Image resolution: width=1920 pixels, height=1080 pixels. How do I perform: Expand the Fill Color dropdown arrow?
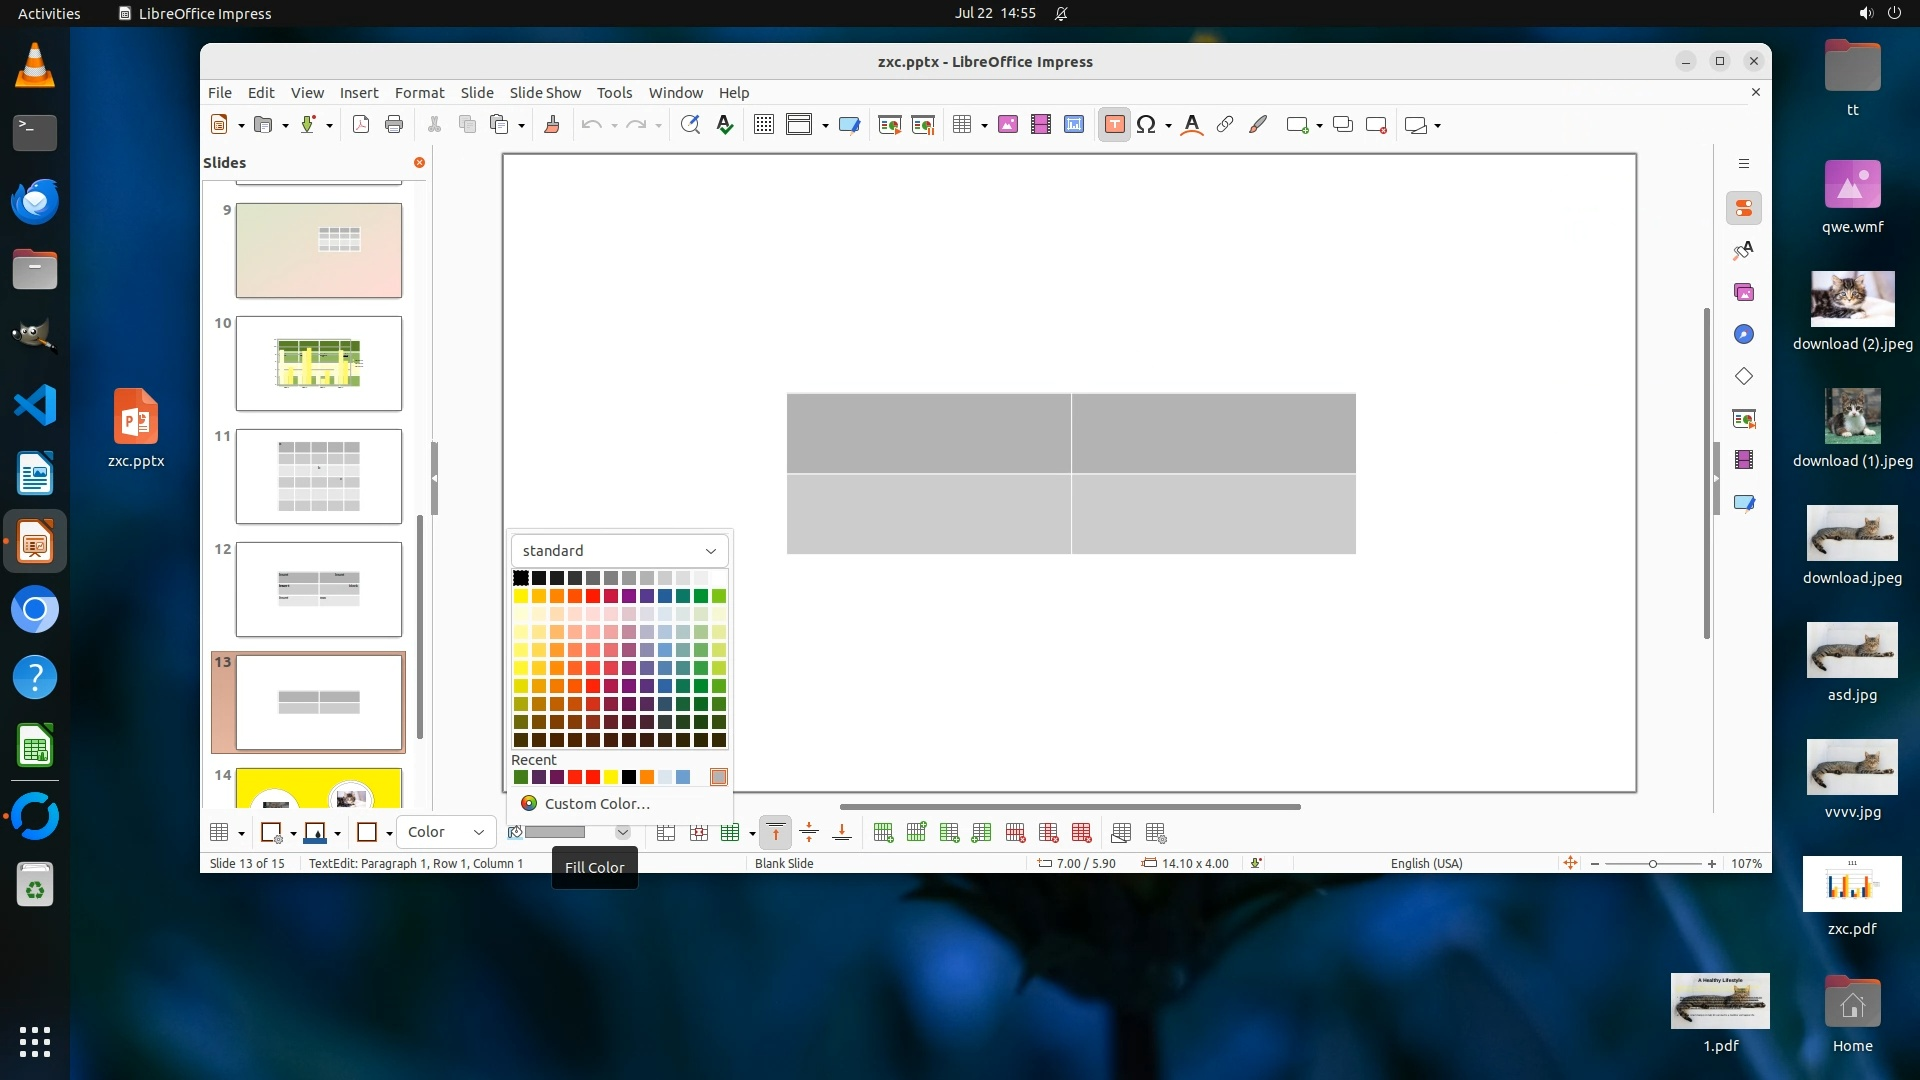tap(622, 832)
